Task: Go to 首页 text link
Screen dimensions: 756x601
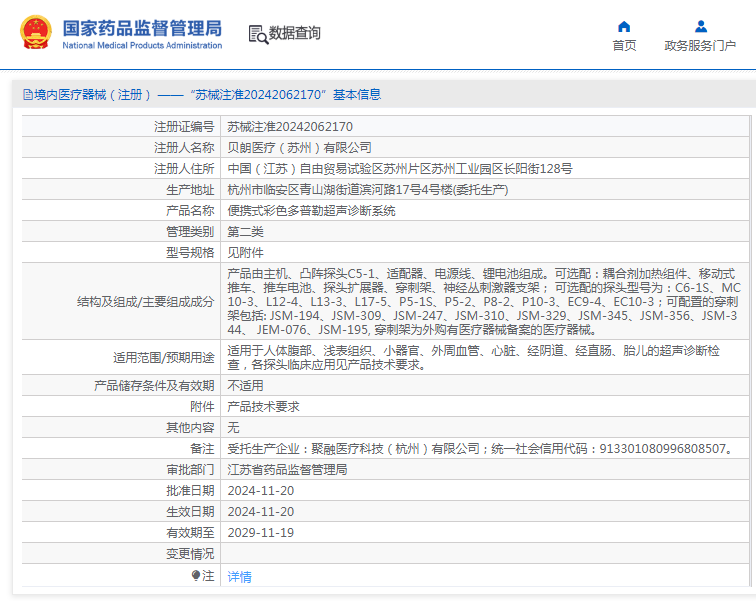Action: click(624, 46)
